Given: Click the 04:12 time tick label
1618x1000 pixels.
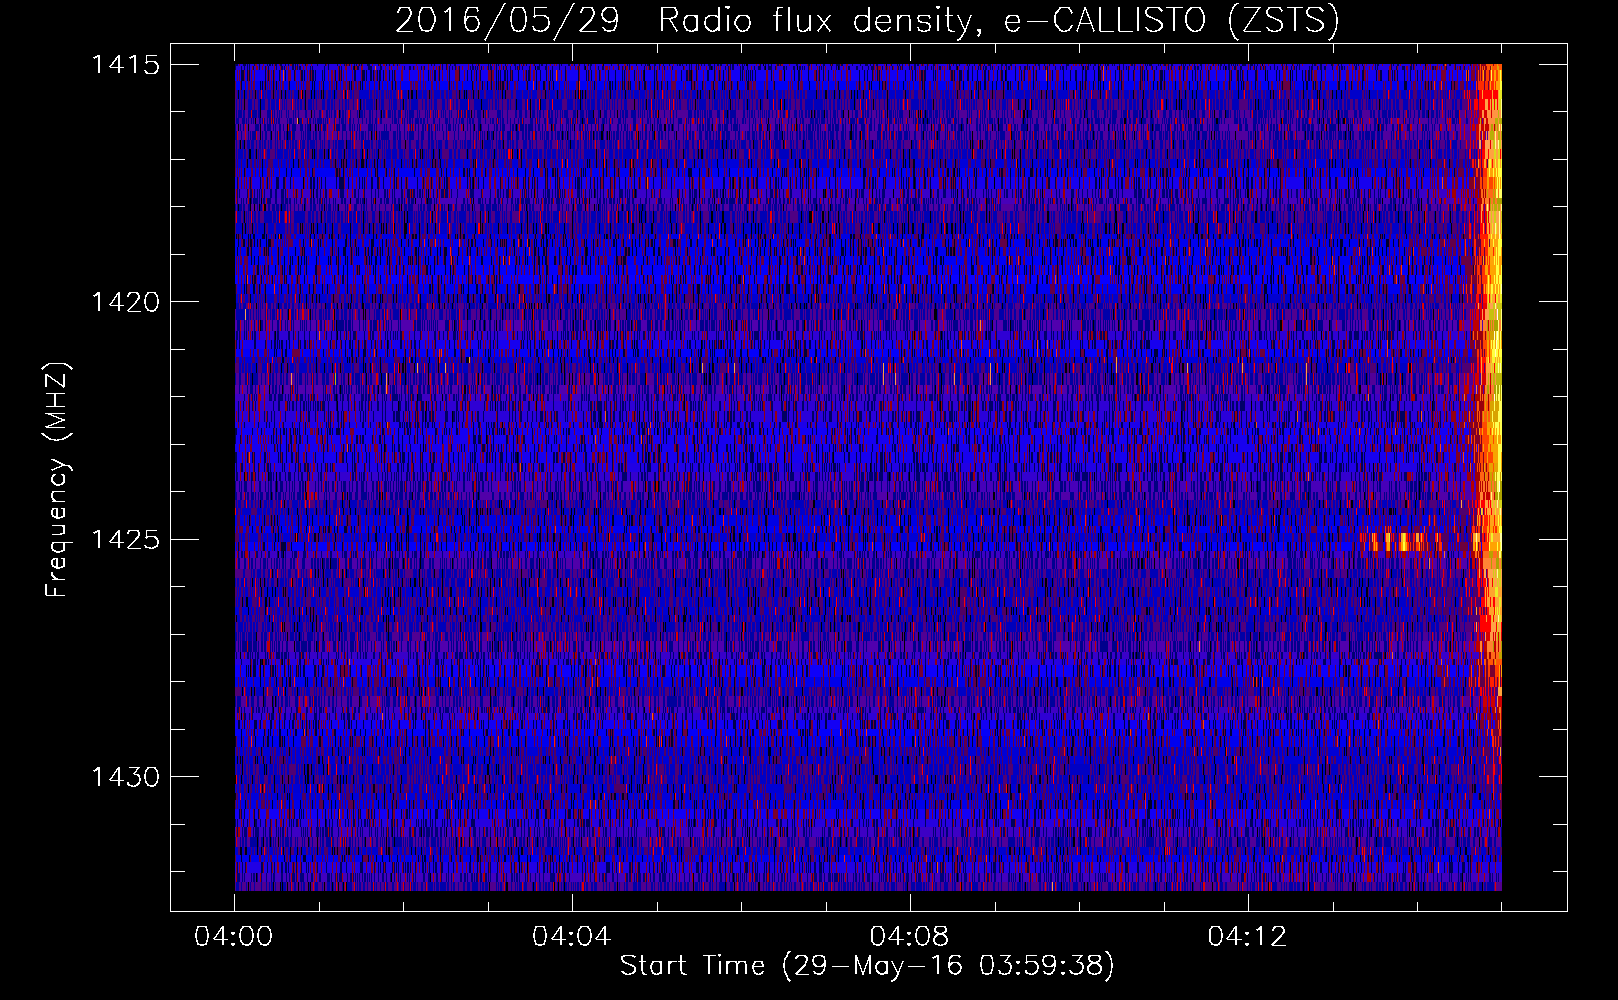Looking at the screenshot, I should pyautogui.click(x=1248, y=937).
